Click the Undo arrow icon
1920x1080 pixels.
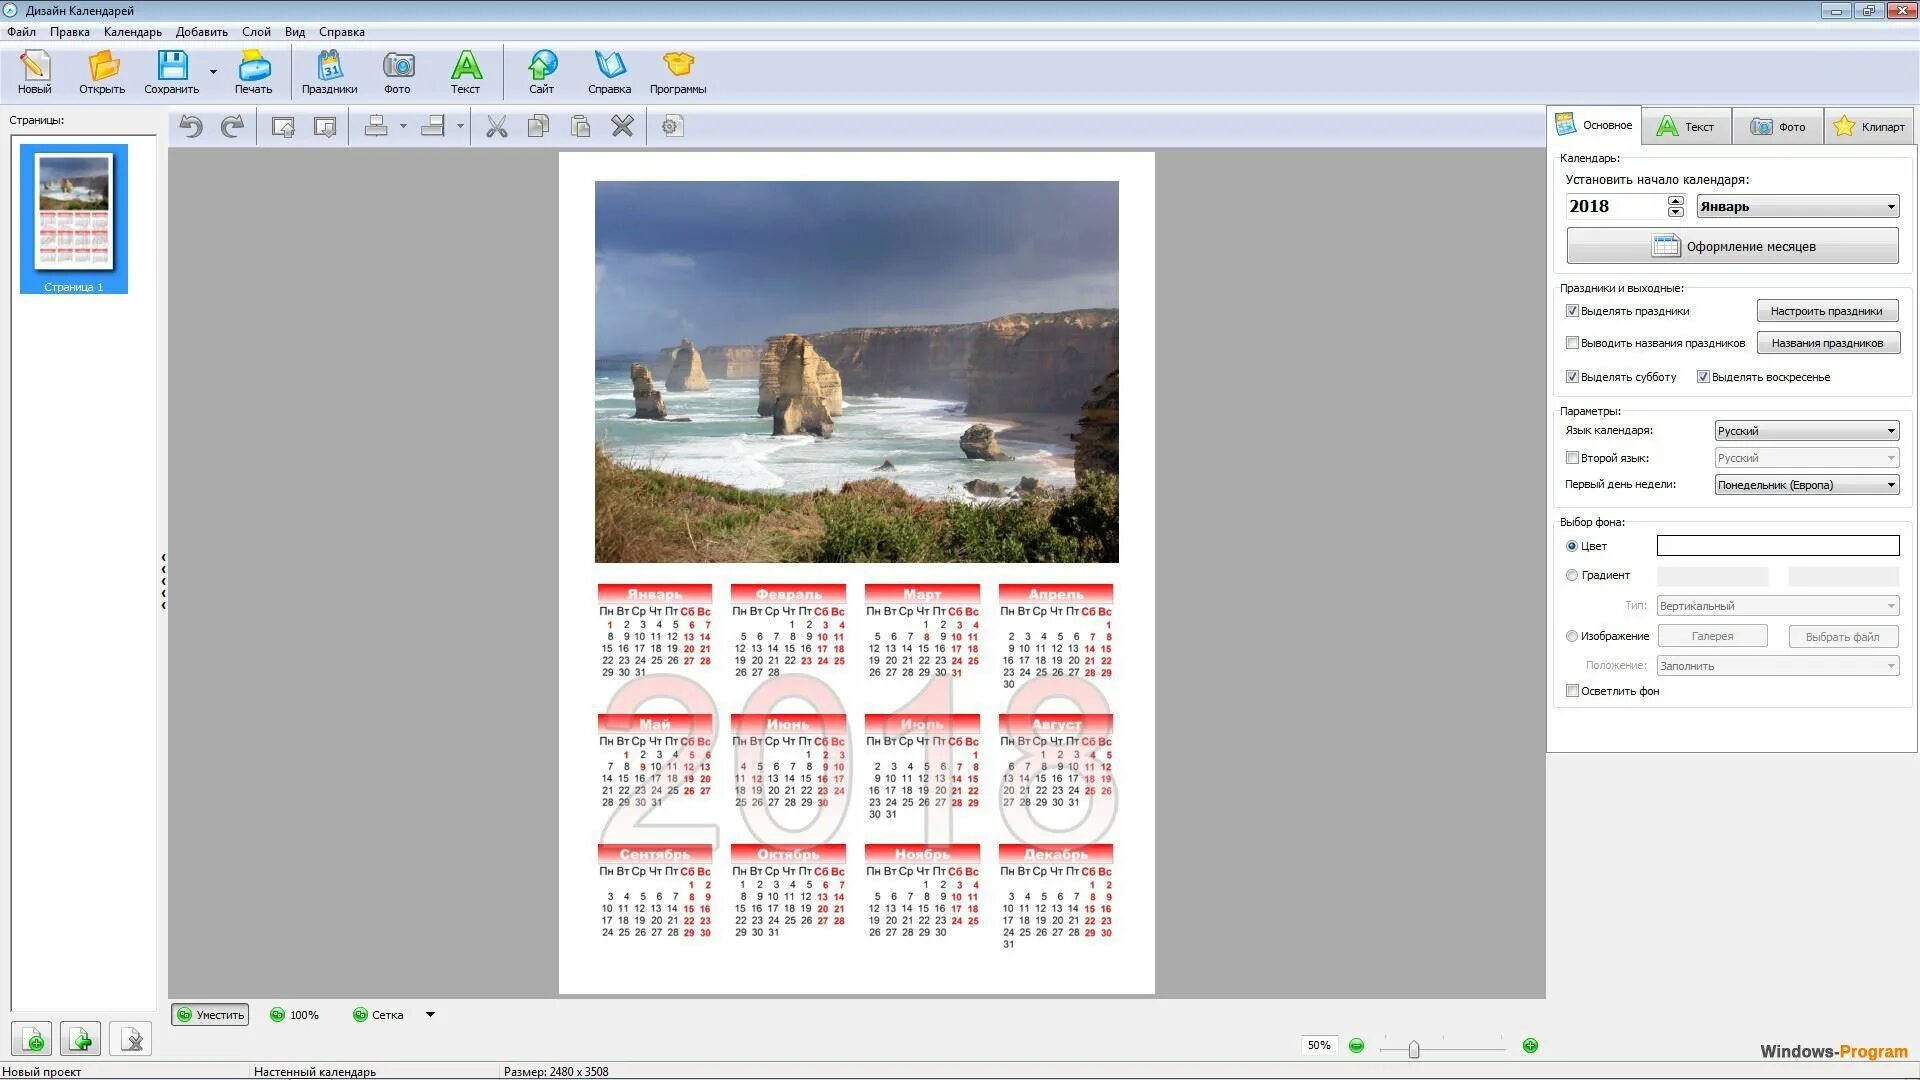click(191, 127)
